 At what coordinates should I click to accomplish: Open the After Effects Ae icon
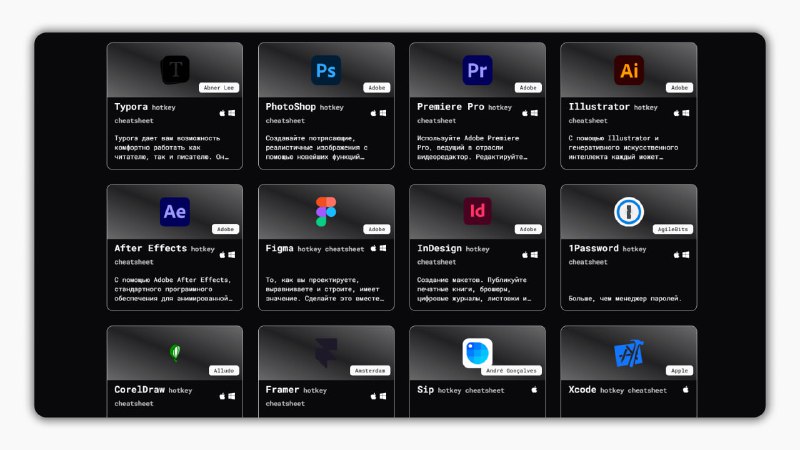[175, 211]
